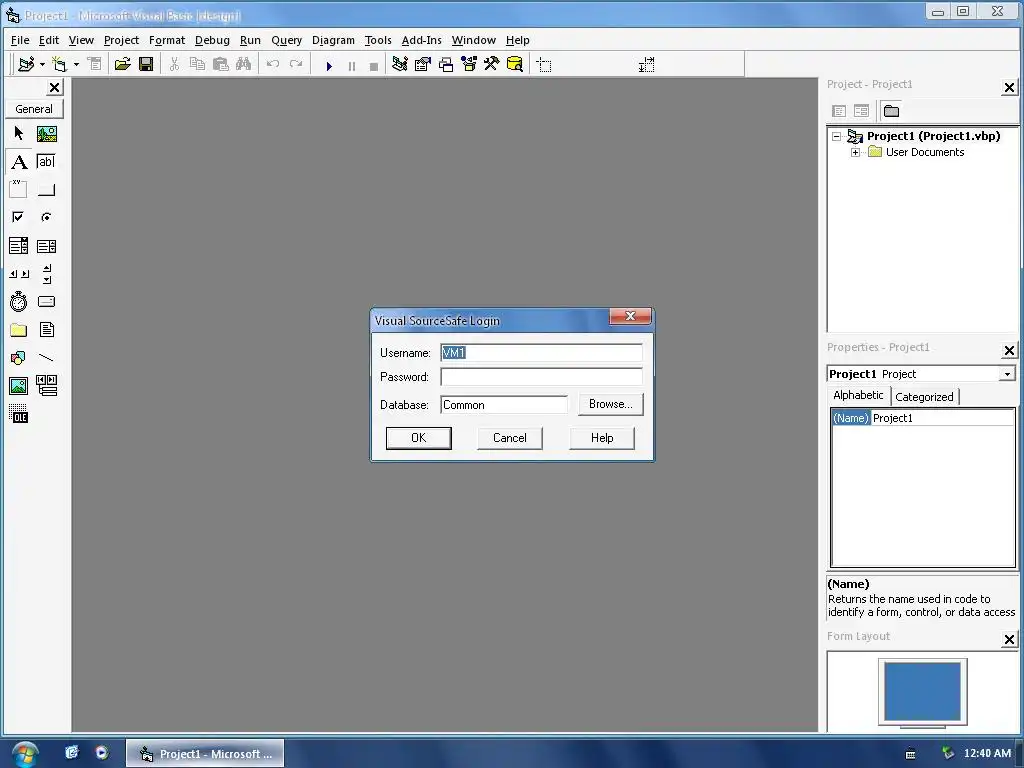Viewport: 1024px width, 768px height.
Task: Open Project Explorer from toolbar icon
Action: (x=400, y=64)
